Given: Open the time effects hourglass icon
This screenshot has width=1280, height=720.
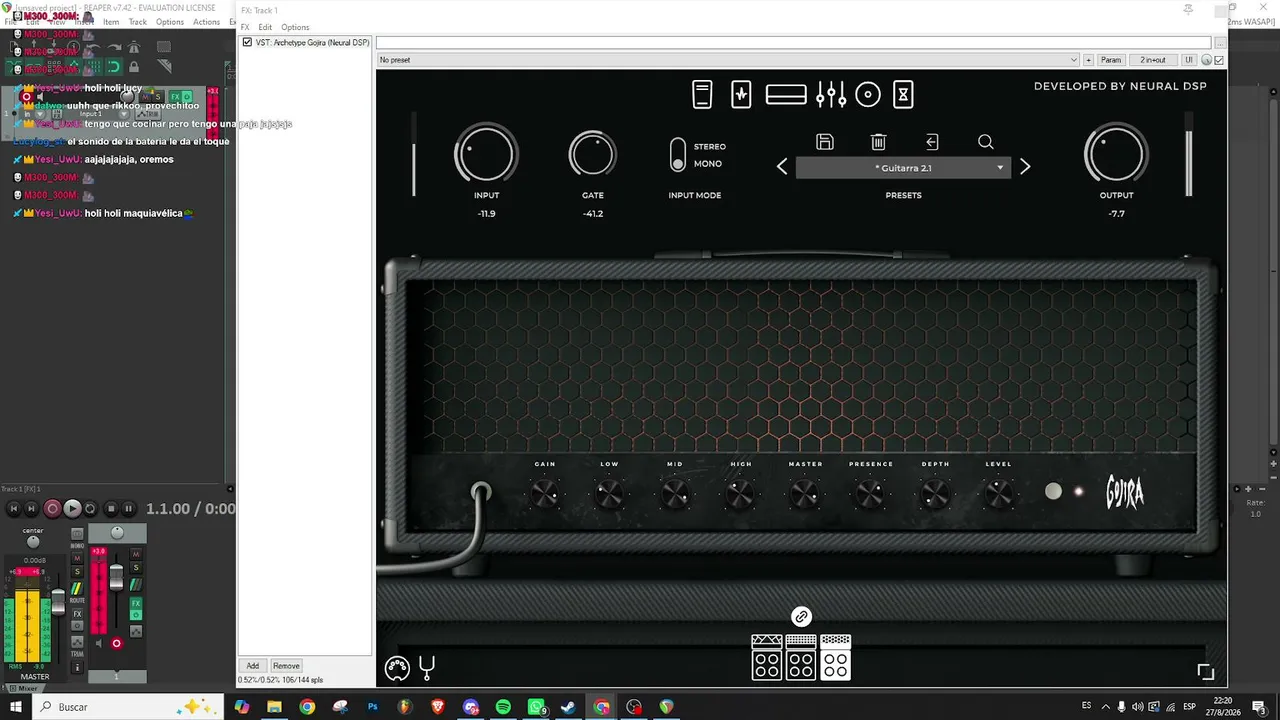Looking at the screenshot, I should 903,94.
